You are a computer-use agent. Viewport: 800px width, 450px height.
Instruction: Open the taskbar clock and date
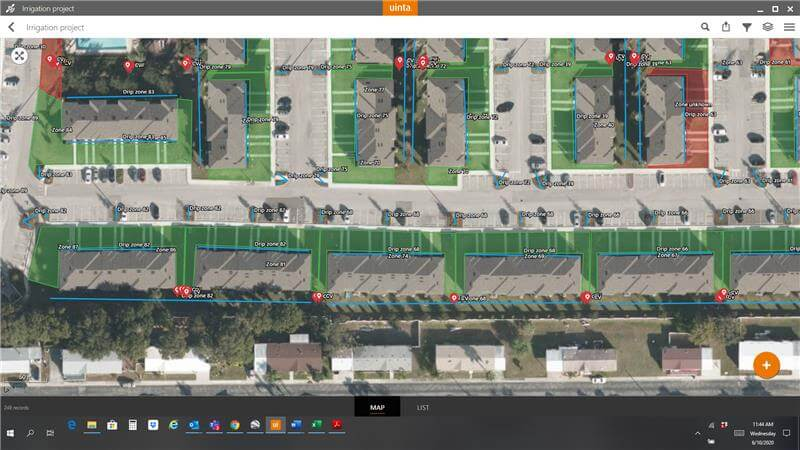(764, 432)
